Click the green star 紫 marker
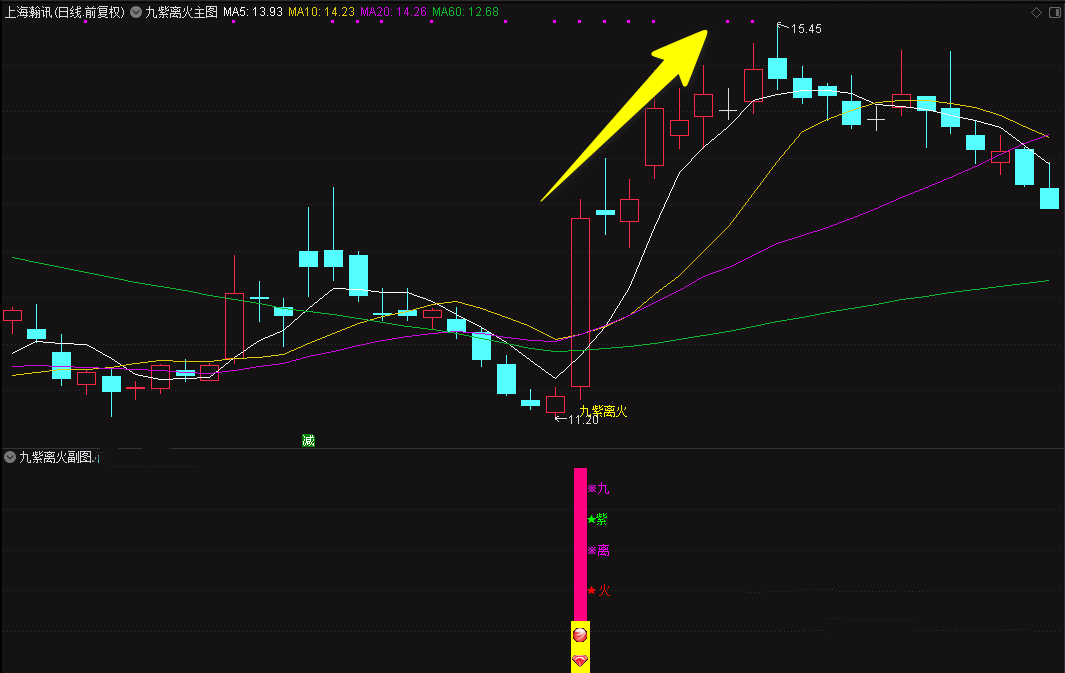This screenshot has height=673, width=1065. pyautogui.click(x=597, y=519)
